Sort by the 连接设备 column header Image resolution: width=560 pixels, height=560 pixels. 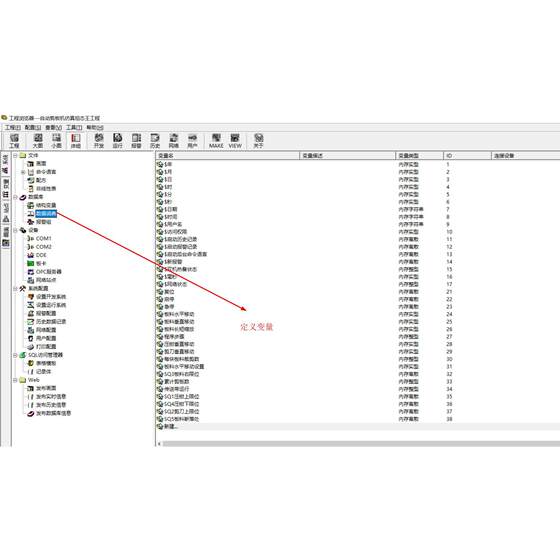(x=526, y=156)
